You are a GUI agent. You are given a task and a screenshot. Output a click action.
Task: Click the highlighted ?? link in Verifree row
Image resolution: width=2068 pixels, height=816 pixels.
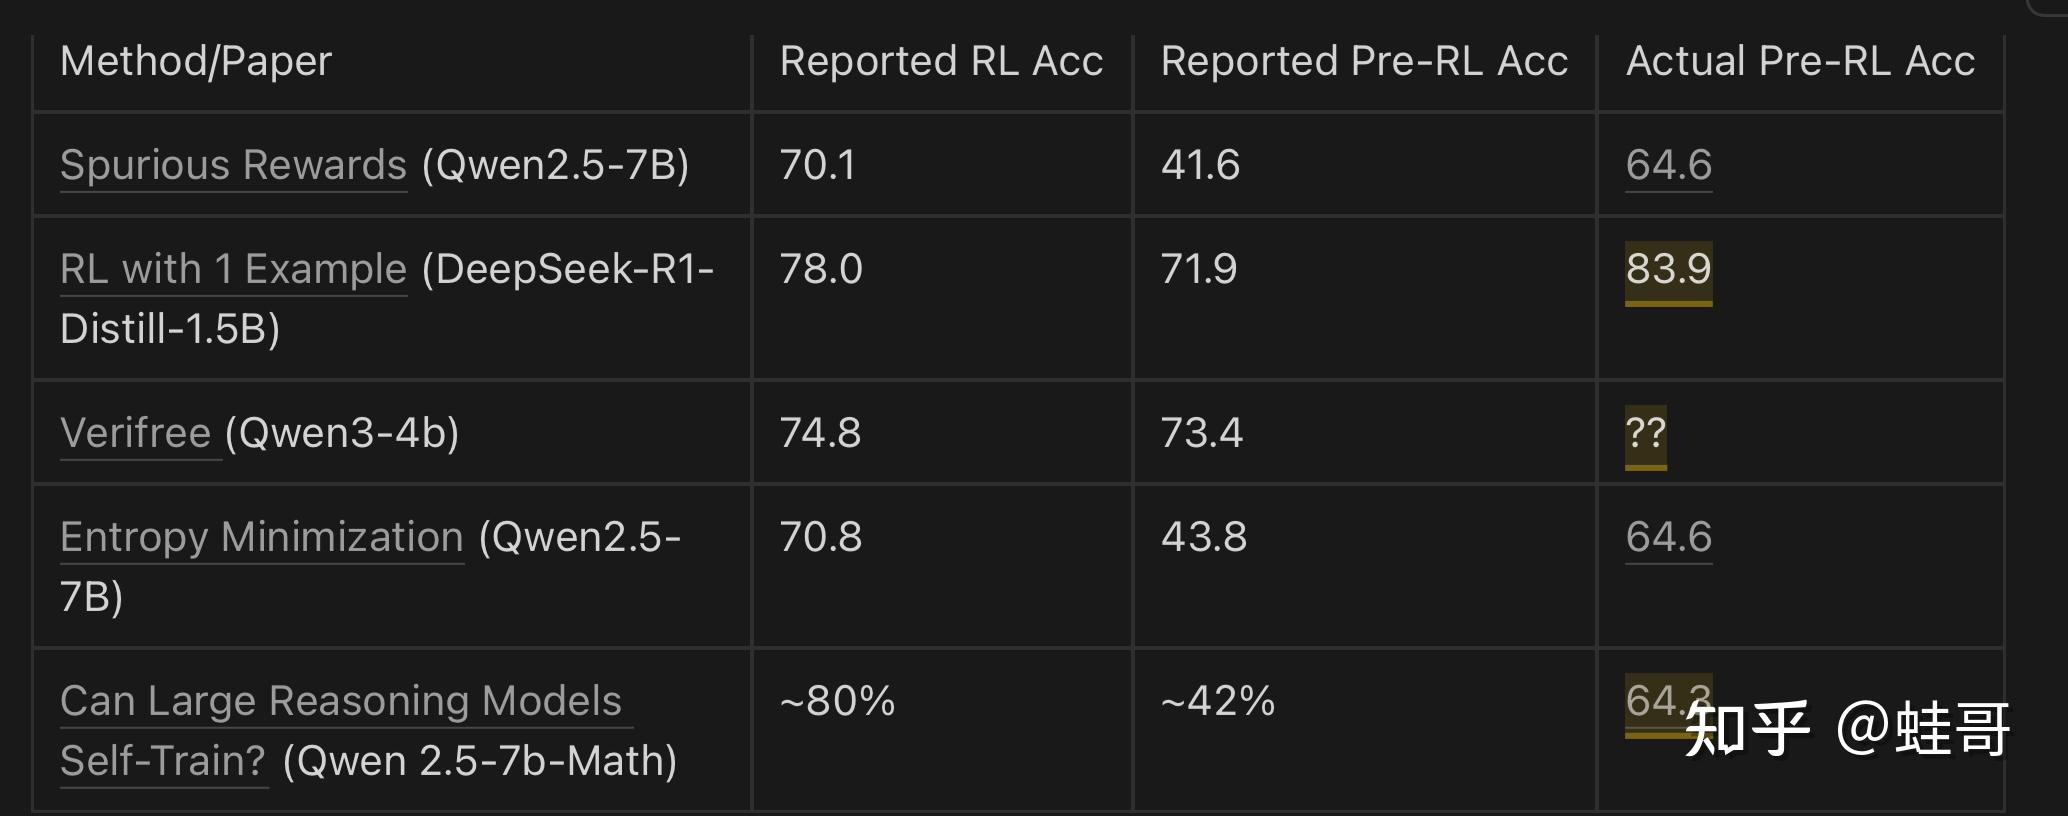pyautogui.click(x=1645, y=433)
